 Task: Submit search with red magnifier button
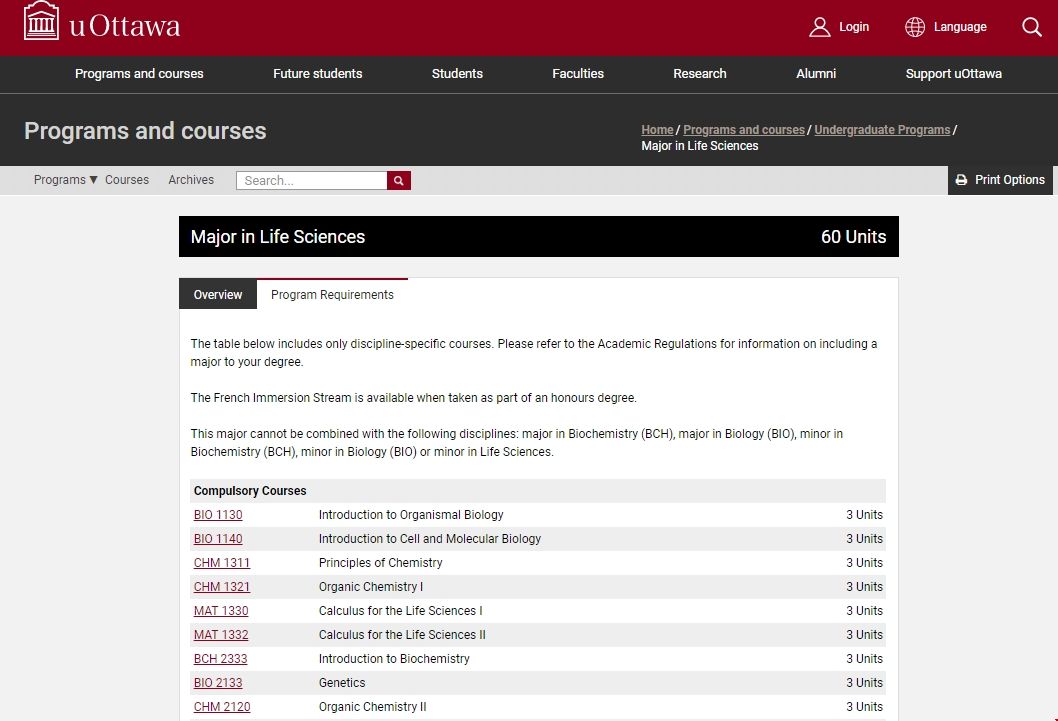click(399, 181)
